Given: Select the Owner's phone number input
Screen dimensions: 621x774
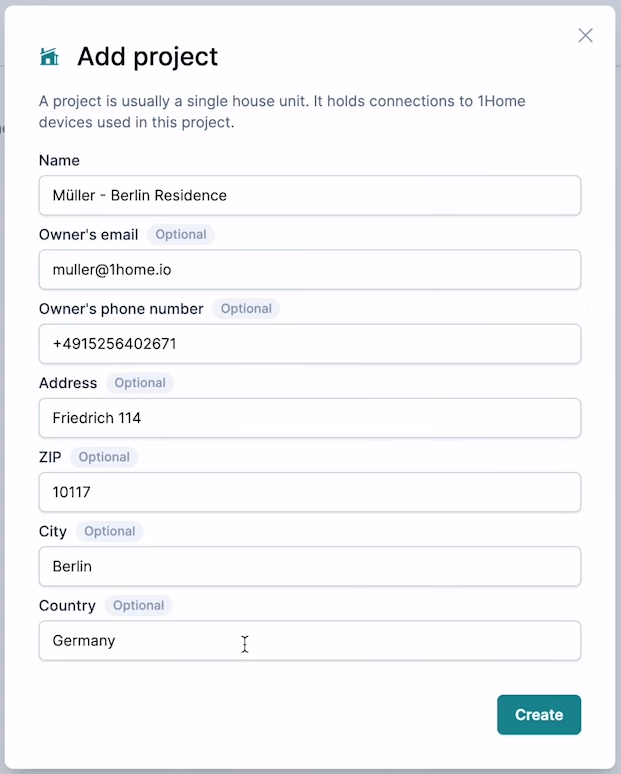Looking at the screenshot, I should [x=309, y=344].
